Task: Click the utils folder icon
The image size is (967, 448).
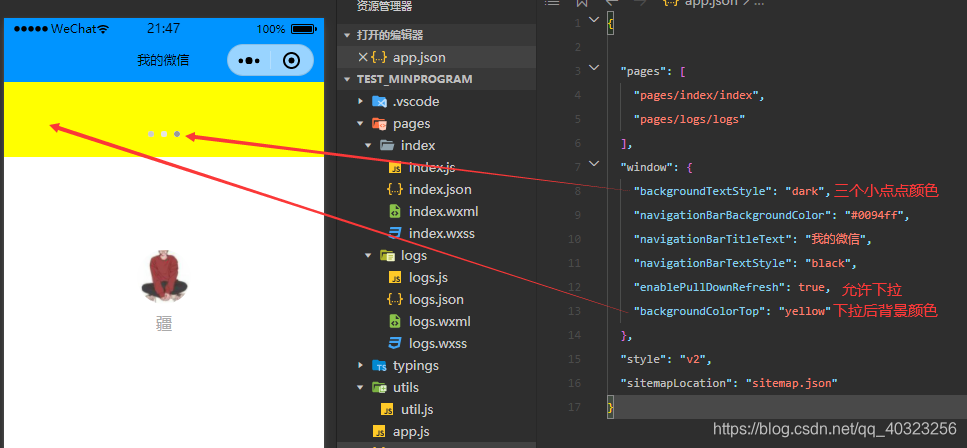Action: pos(379,388)
